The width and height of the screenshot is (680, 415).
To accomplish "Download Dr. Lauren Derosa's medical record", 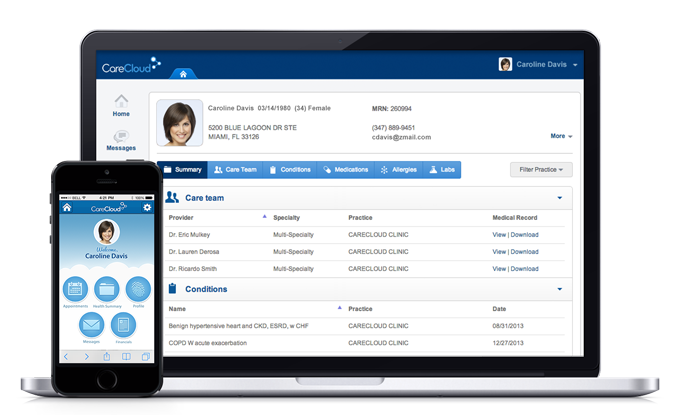I will pyautogui.click(x=524, y=252).
